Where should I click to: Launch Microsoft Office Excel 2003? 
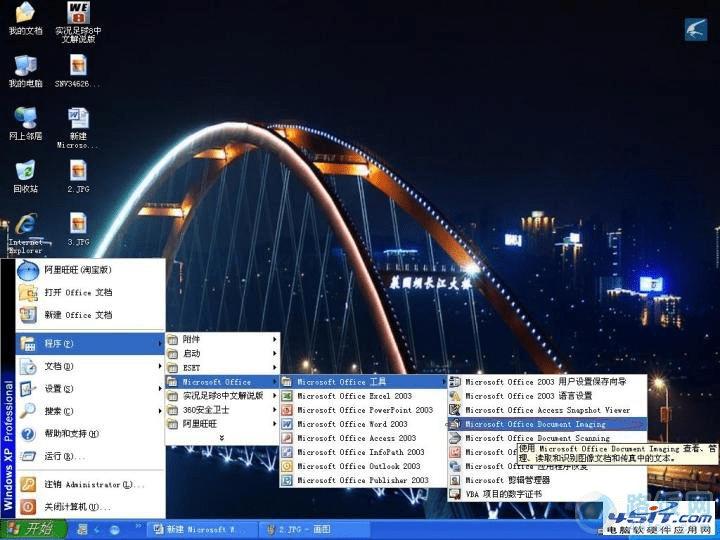coord(354,396)
